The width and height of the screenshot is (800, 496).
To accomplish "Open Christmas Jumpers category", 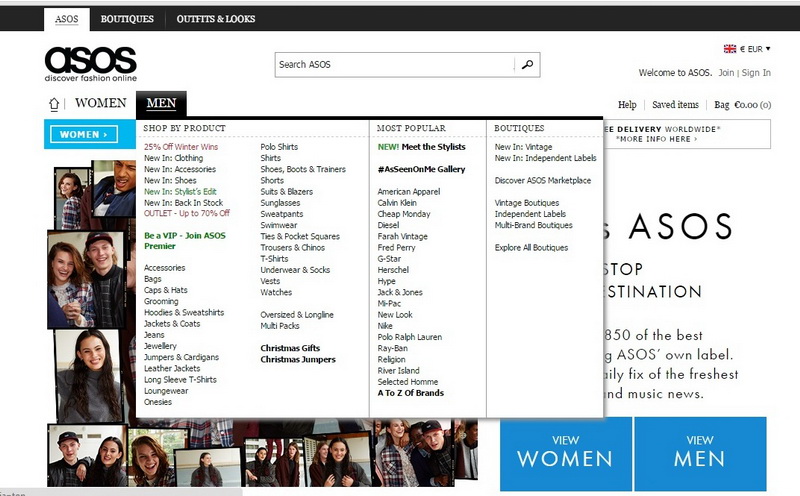I will tap(298, 359).
